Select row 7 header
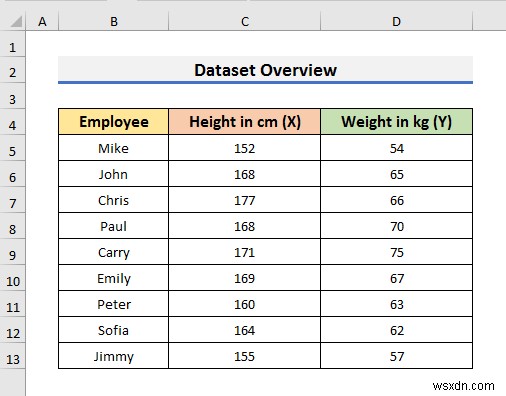 [12, 200]
